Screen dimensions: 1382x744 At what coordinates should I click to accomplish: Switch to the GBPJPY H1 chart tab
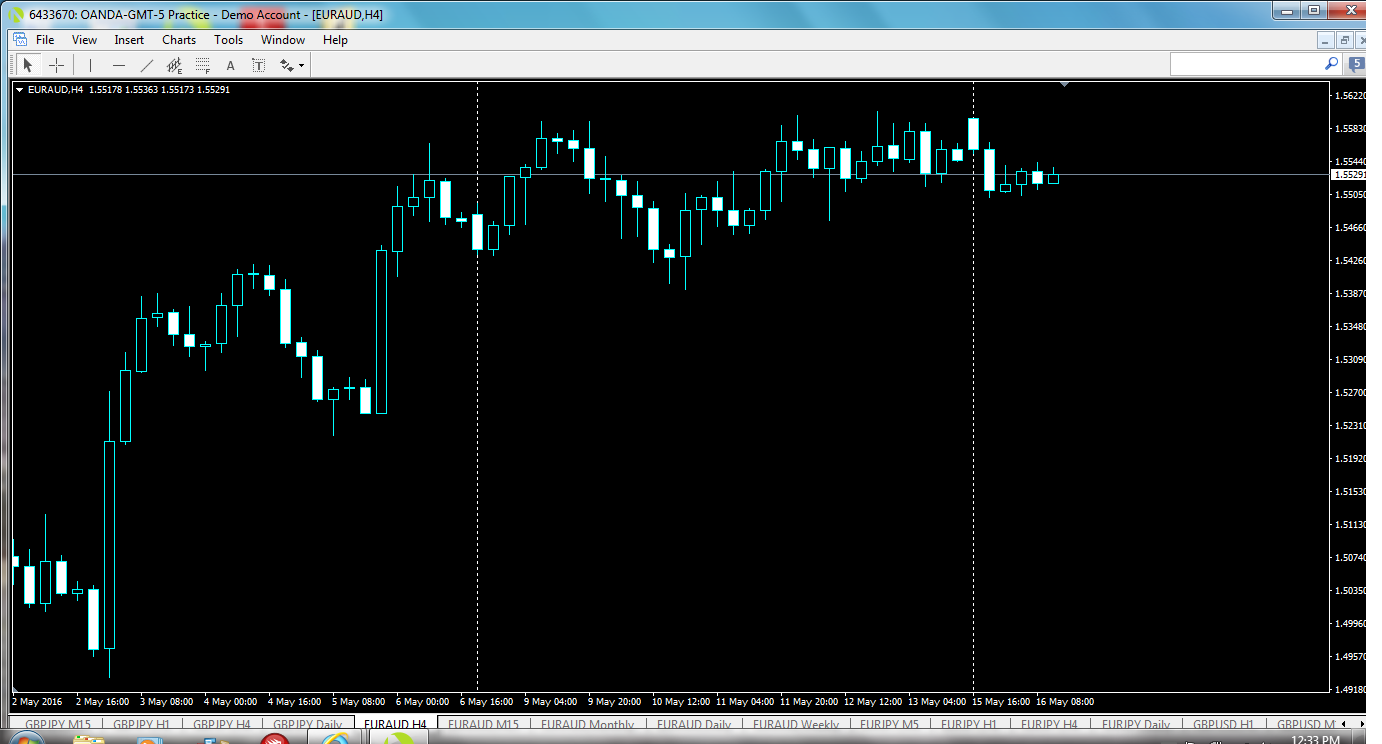141,724
